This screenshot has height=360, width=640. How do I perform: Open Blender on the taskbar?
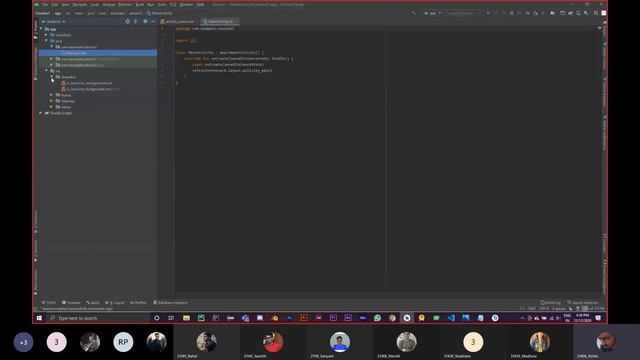[x=275, y=318]
